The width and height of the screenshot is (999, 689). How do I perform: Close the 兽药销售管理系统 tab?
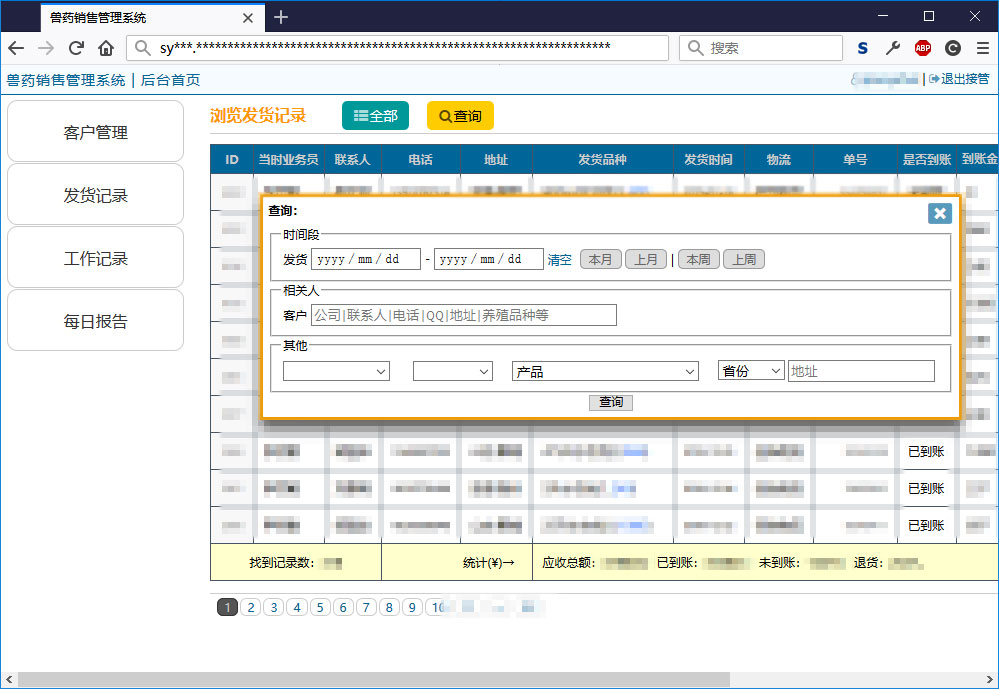point(248,18)
